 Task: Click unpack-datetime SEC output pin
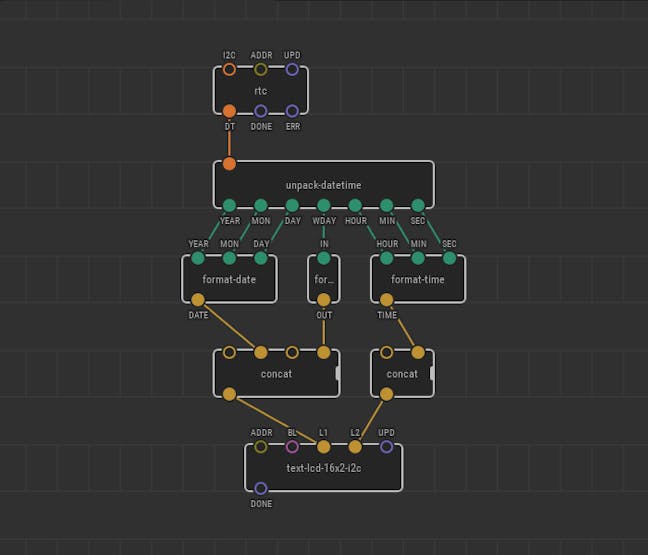[418, 205]
